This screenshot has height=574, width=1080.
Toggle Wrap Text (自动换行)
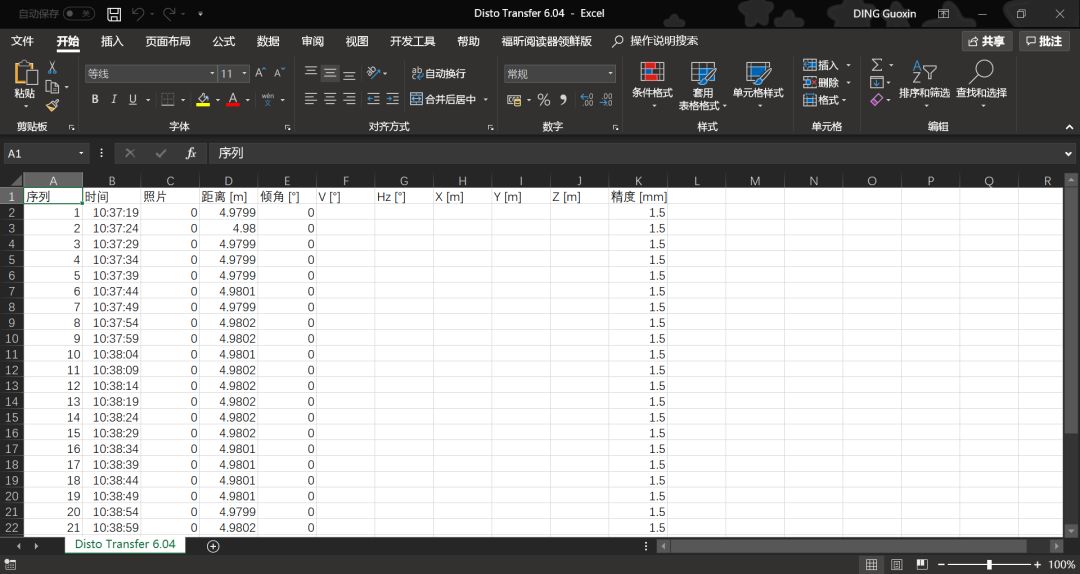pyautogui.click(x=439, y=73)
